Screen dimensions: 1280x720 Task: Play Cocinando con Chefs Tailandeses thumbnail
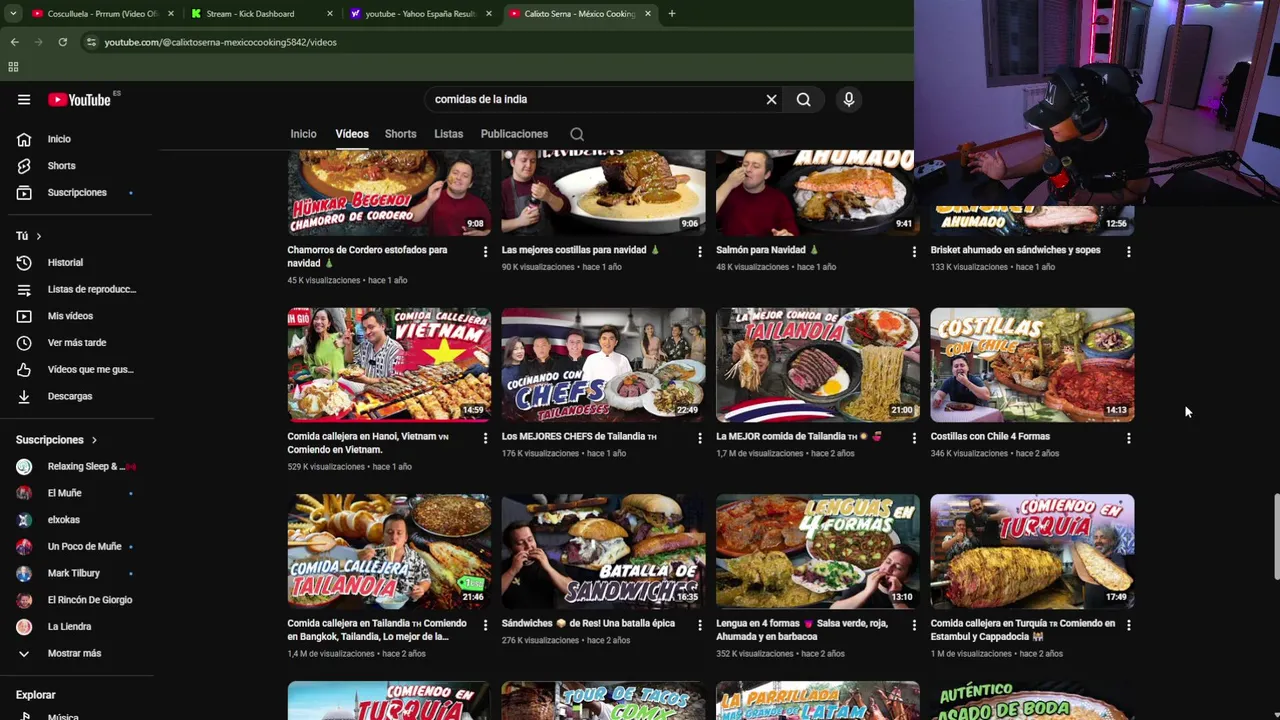point(603,365)
